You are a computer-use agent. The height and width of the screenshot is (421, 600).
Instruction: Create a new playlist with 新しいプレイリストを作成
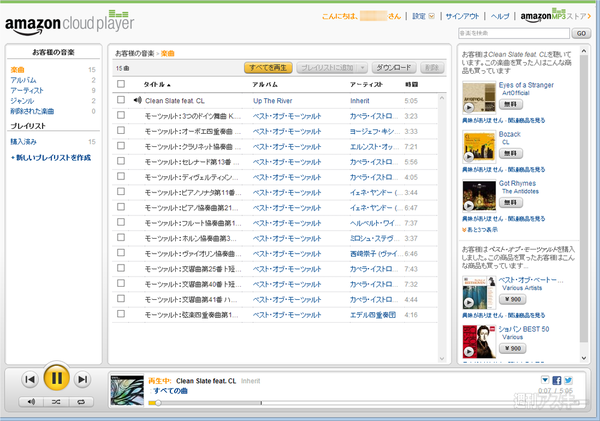[51, 158]
